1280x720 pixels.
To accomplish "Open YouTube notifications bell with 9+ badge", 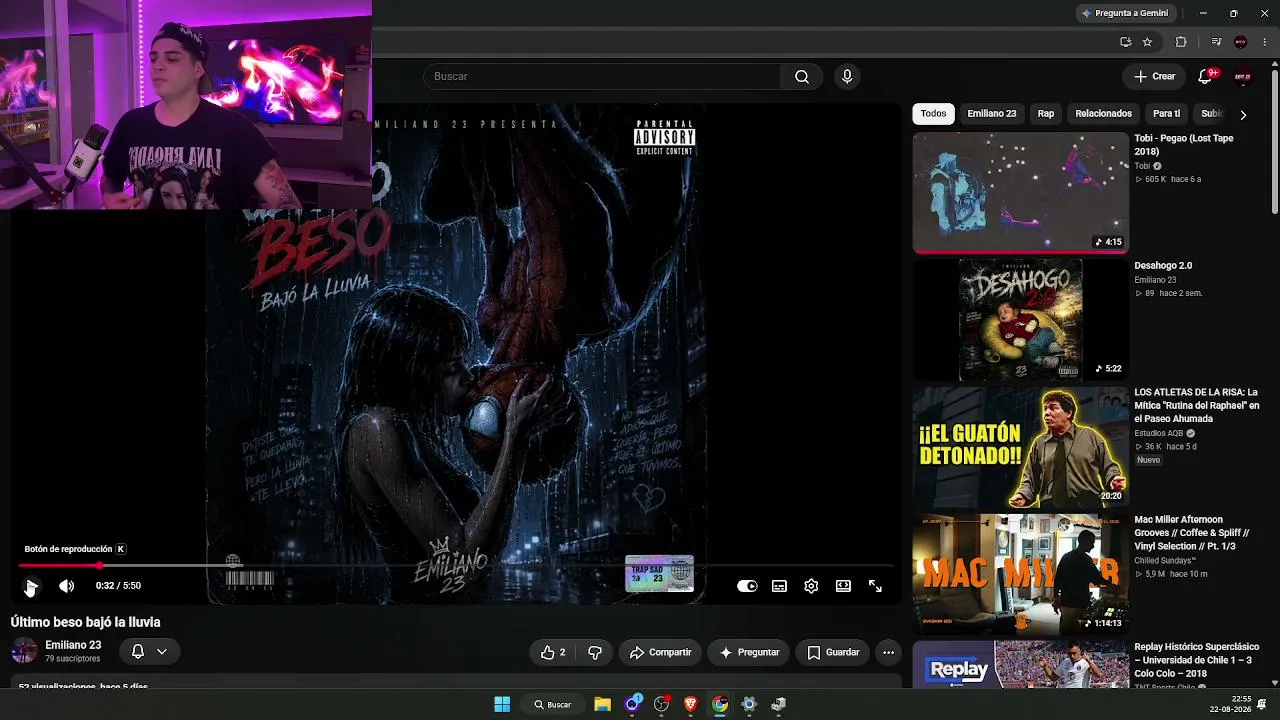I will 1206,76.
